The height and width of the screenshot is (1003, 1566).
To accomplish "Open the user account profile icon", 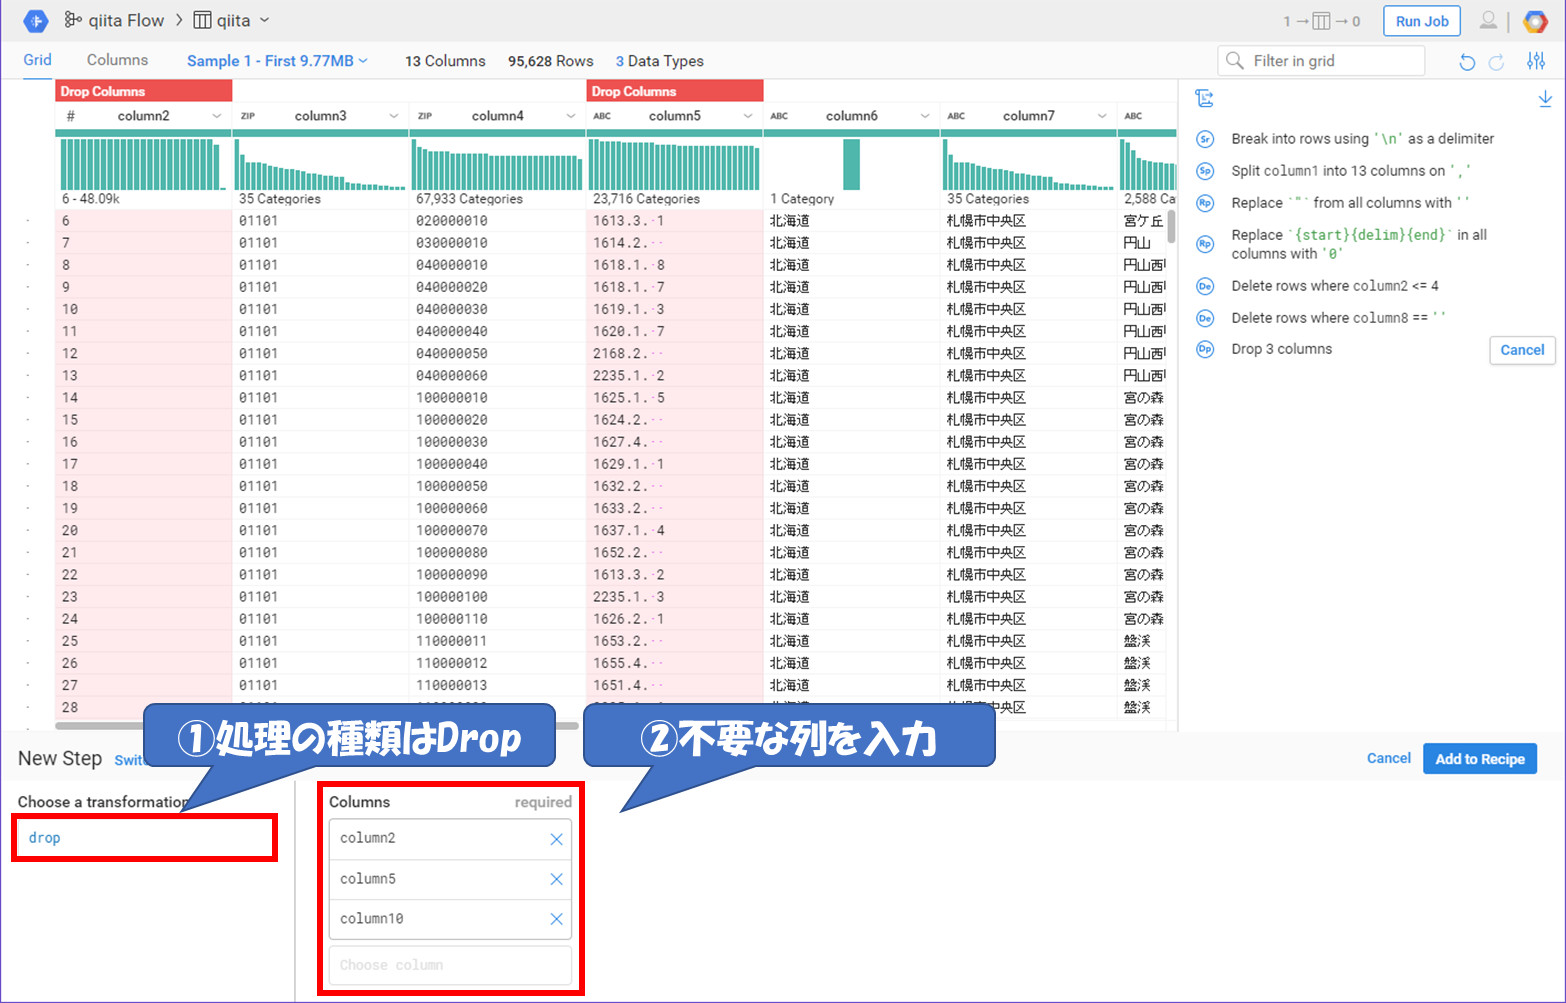I will 1488,21.
